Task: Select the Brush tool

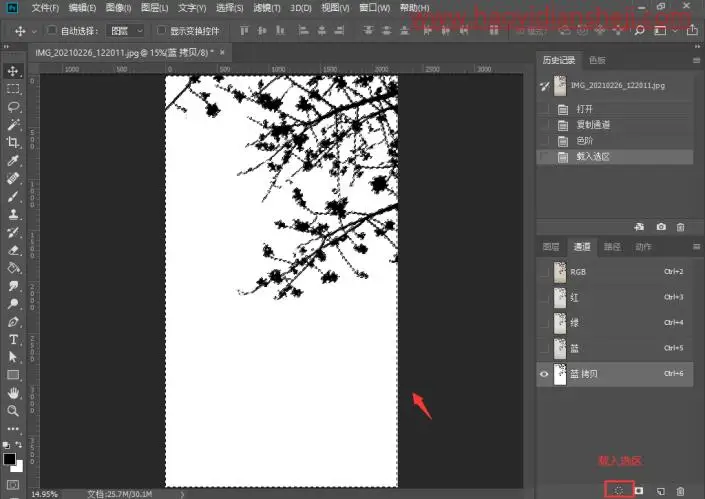Action: click(13, 196)
